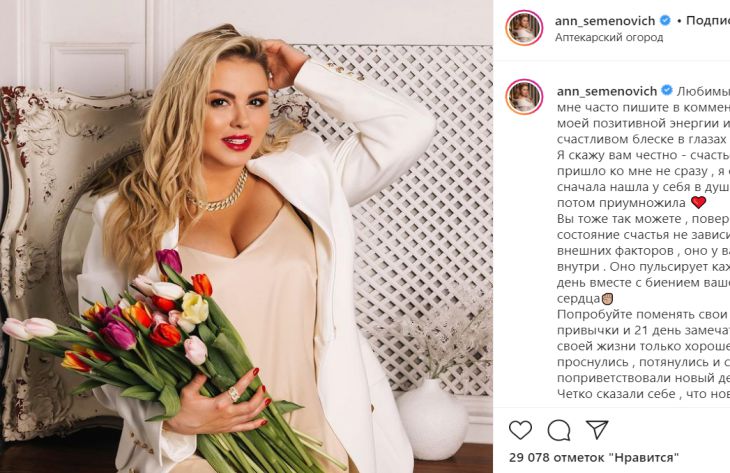Click caption line 'Я скажу вам честно'
Screen dimensions: 730x473
point(643,155)
